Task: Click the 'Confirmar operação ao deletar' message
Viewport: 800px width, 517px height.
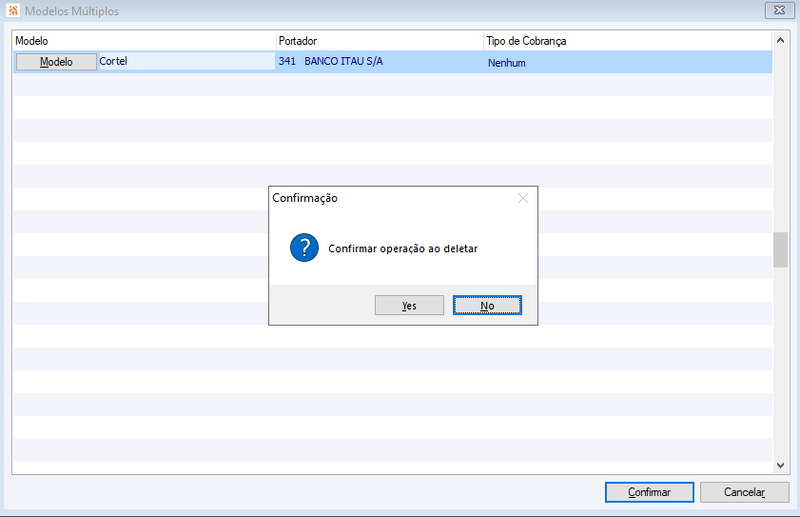Action: click(x=403, y=249)
